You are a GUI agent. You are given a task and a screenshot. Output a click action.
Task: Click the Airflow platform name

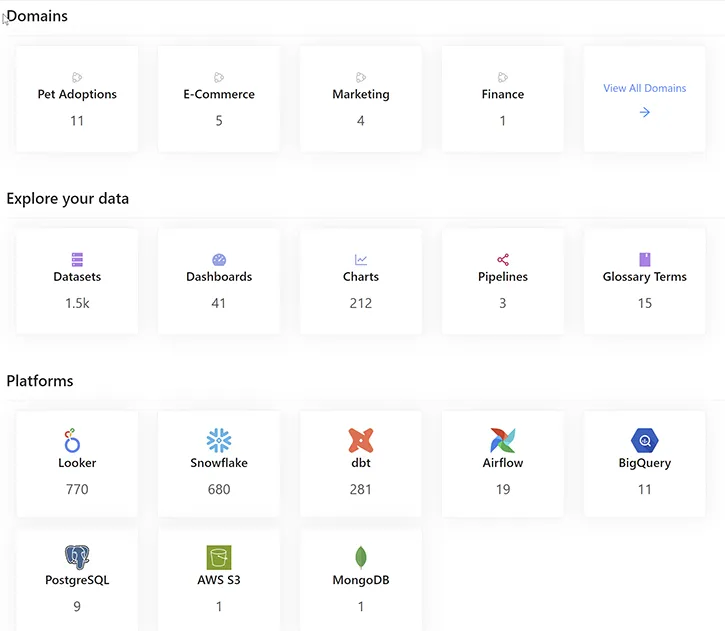coord(503,463)
